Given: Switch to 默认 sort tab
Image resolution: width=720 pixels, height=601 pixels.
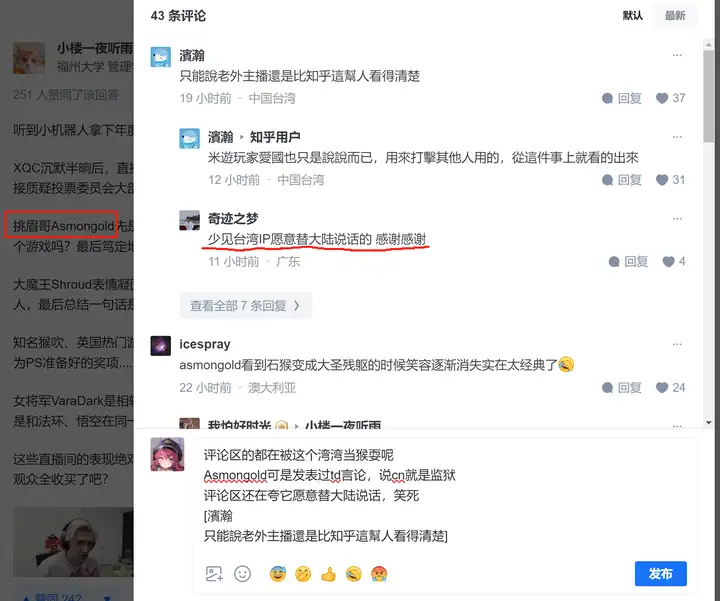Looking at the screenshot, I should click(x=633, y=16).
